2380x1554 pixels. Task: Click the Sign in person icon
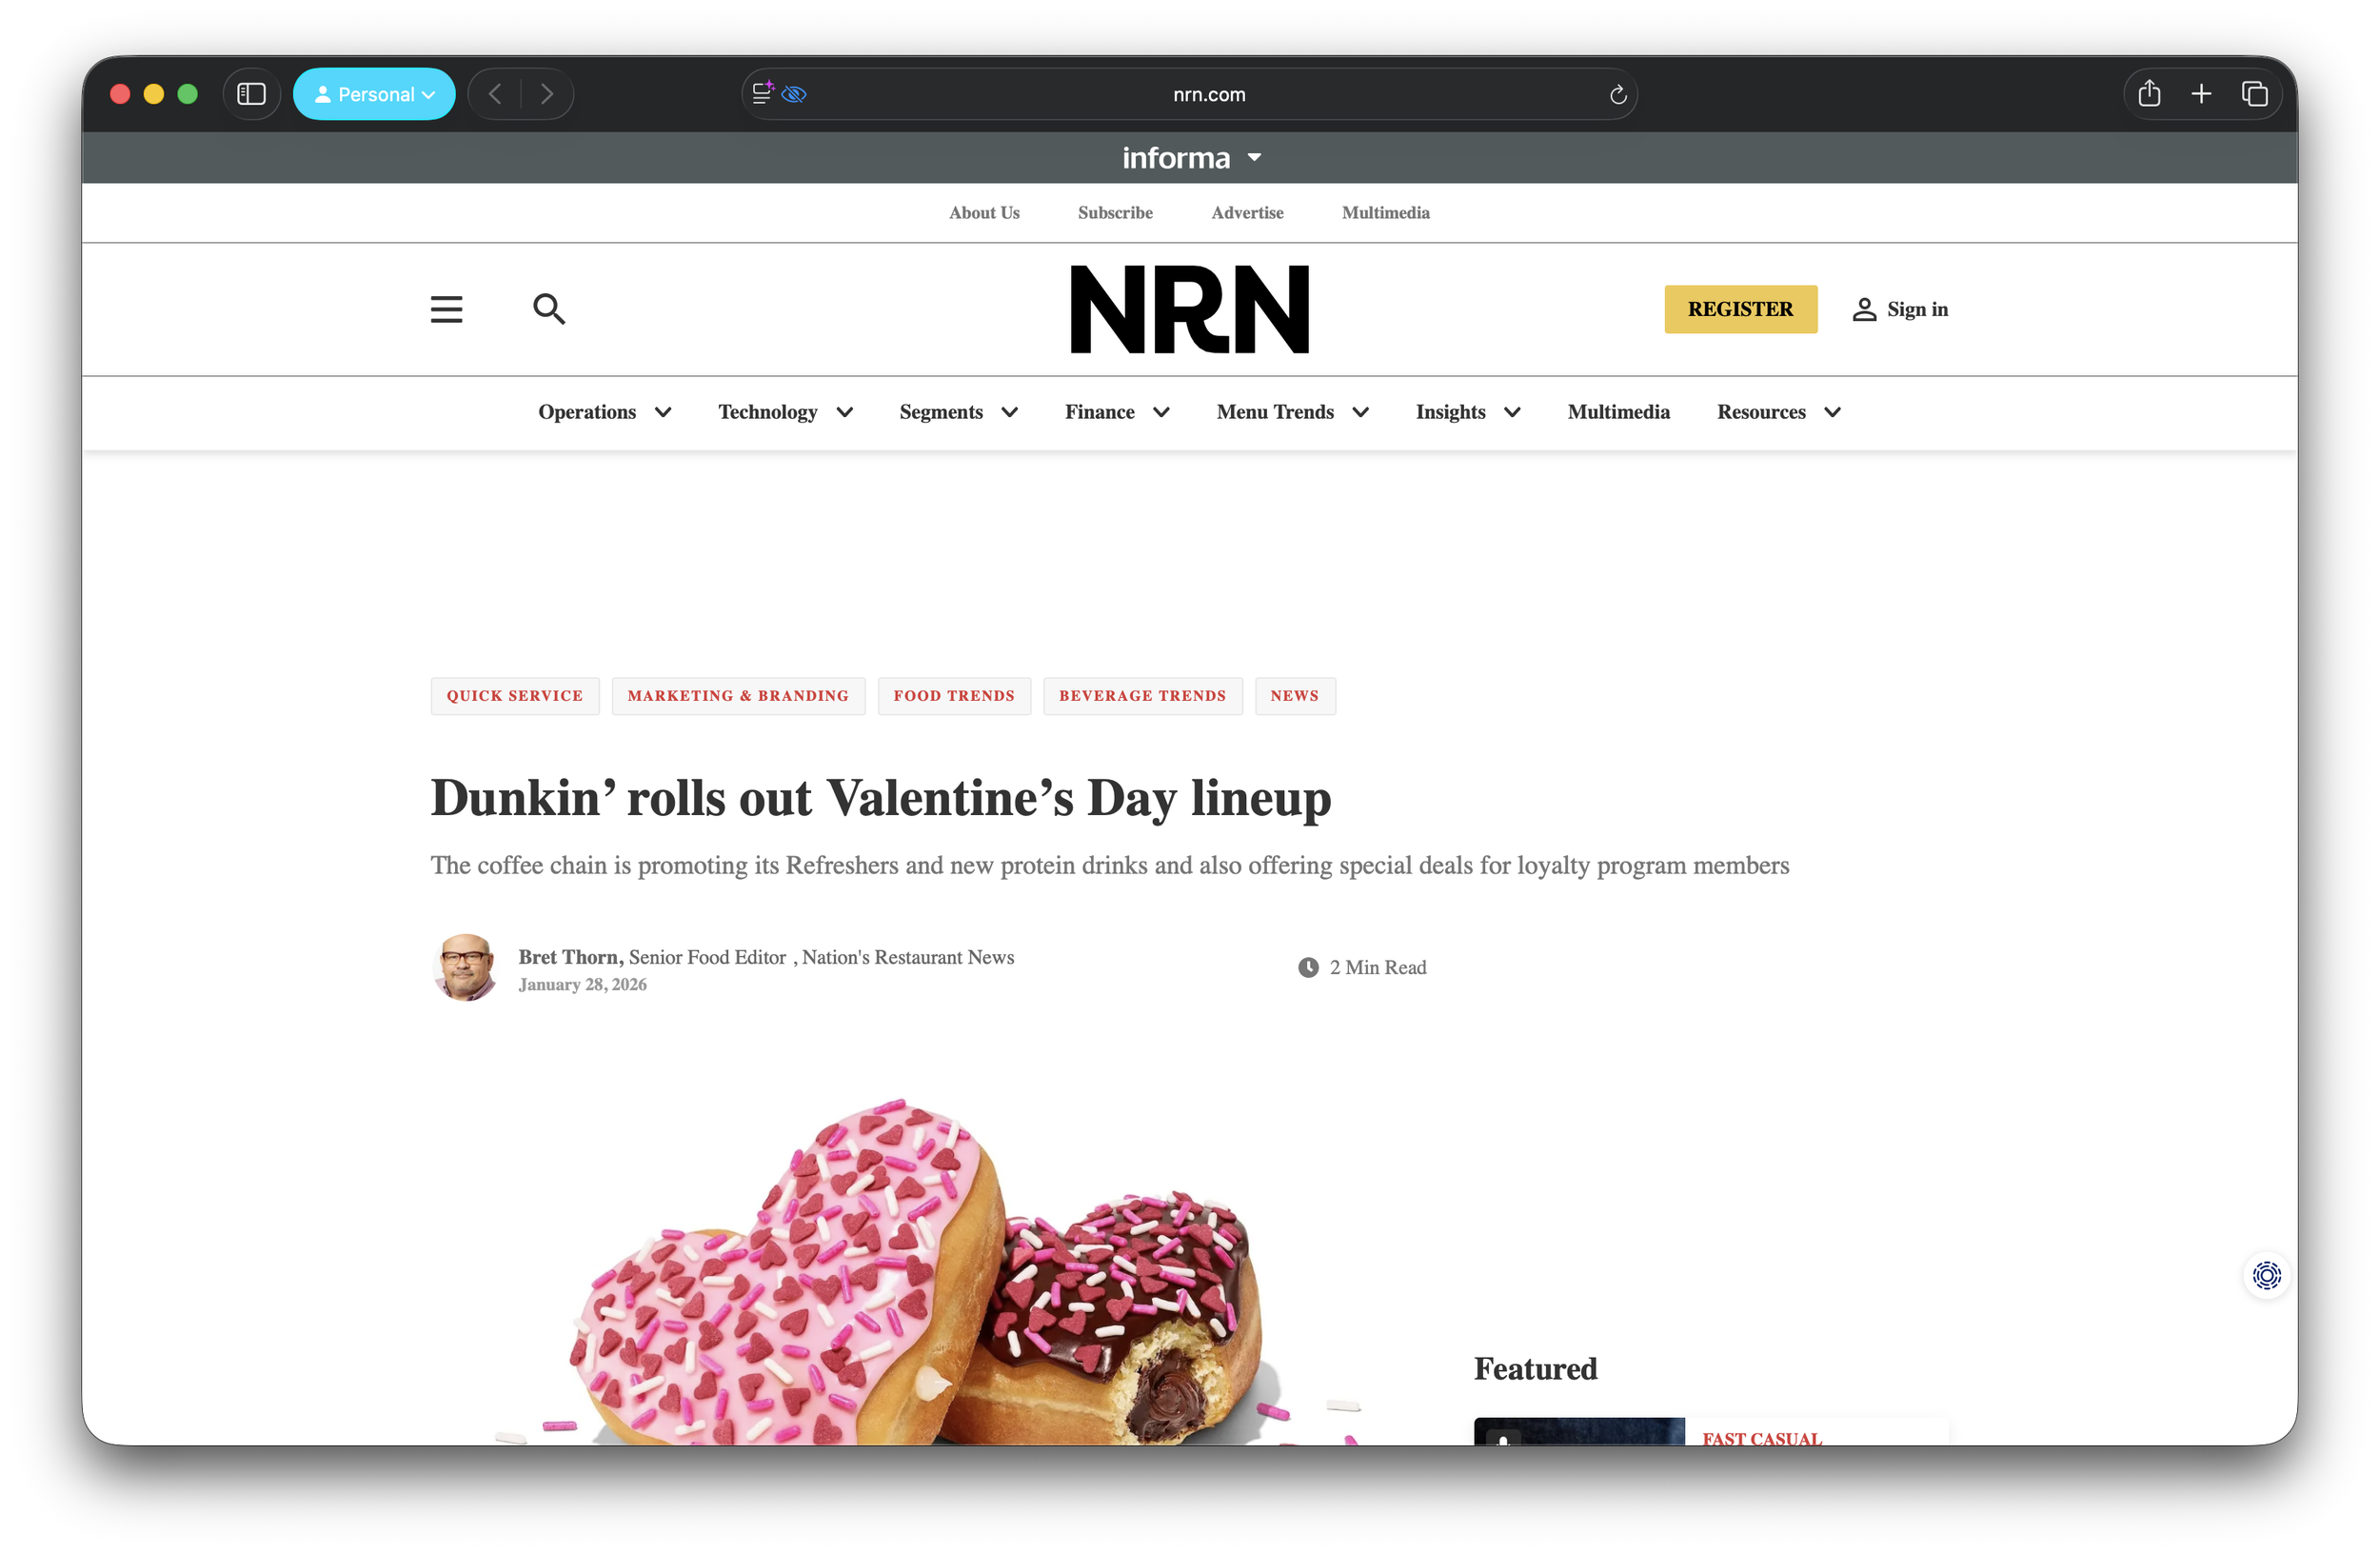click(x=1864, y=309)
